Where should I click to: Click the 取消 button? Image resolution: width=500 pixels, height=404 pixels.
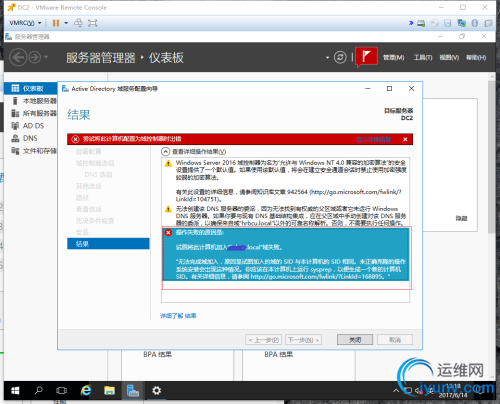click(x=395, y=340)
